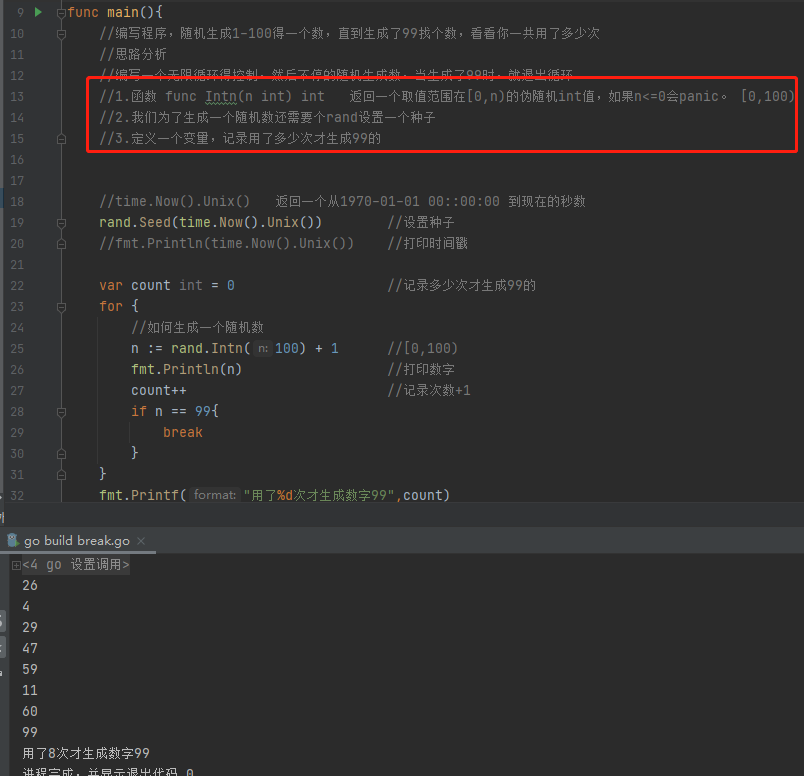Click console output value 59

[30, 669]
